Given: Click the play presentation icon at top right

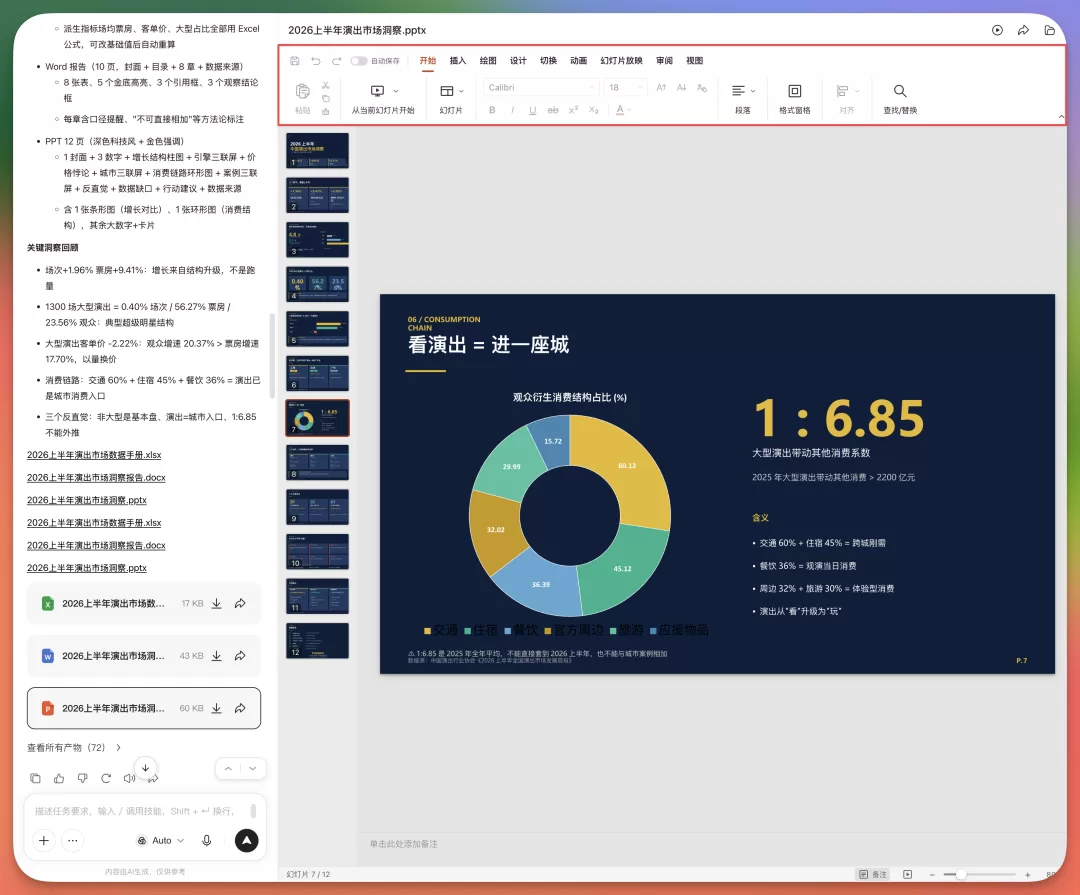Looking at the screenshot, I should (x=997, y=30).
